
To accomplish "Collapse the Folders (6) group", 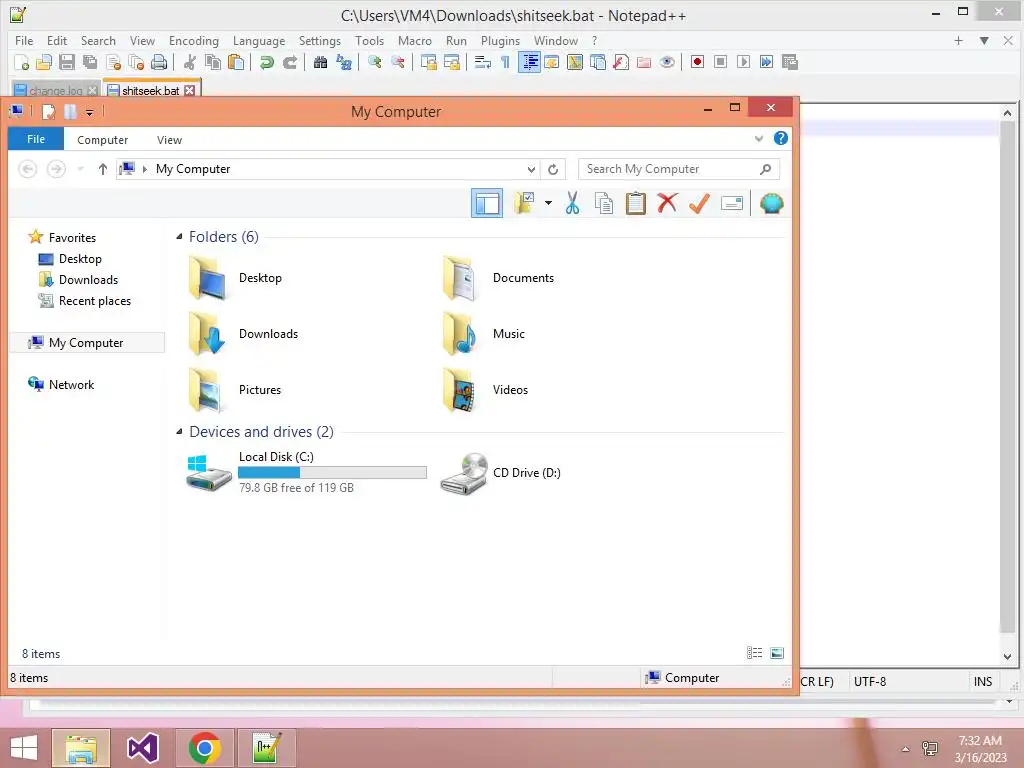I will pos(179,236).
